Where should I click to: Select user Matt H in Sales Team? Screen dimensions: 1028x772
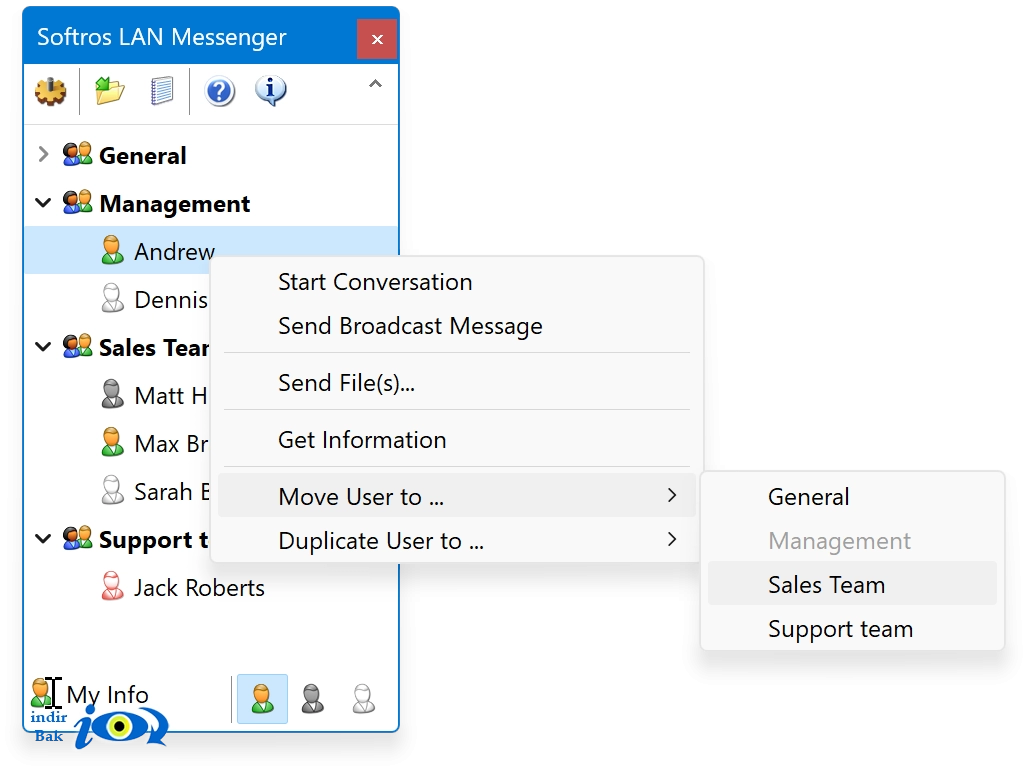click(171, 396)
